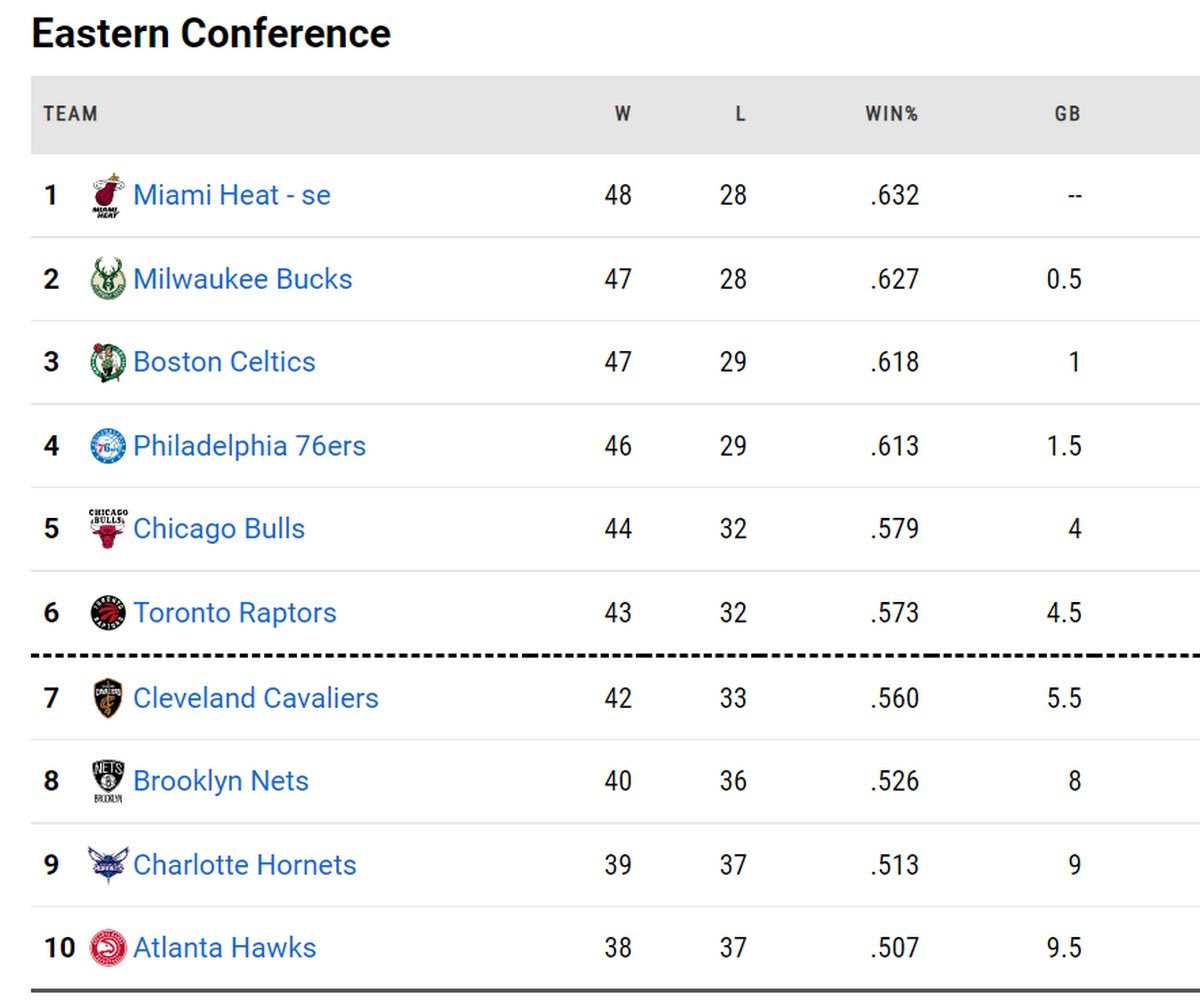Go to the Boston Celtics page
This screenshot has width=1200, height=1006.
(x=224, y=362)
